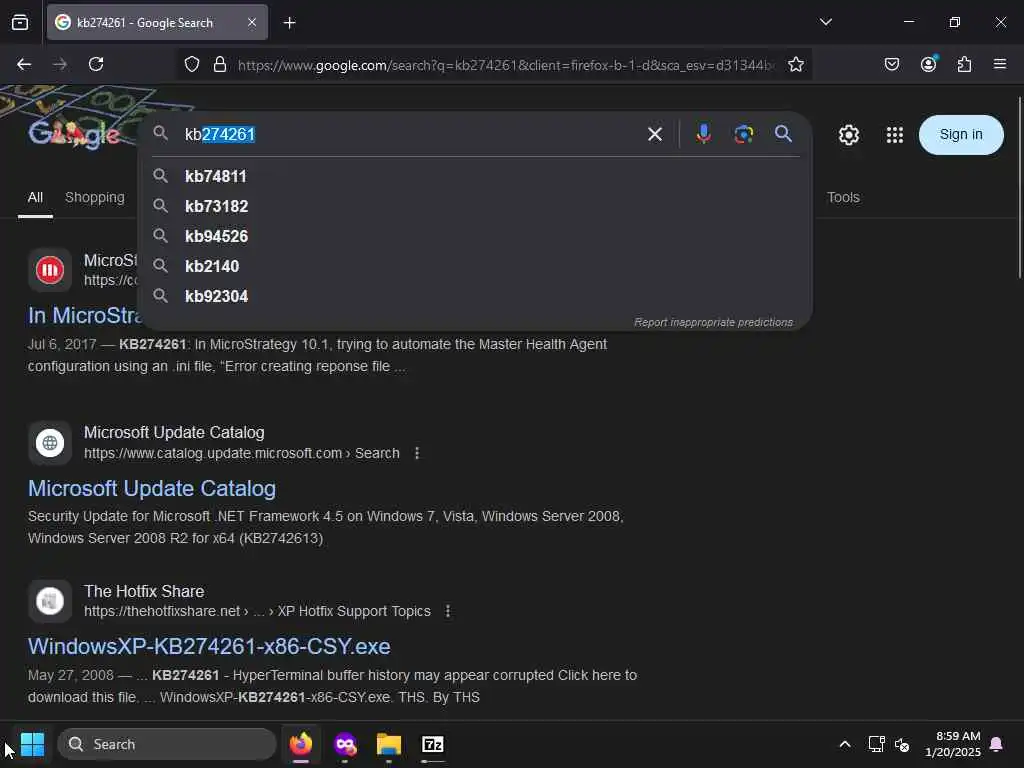Open notifications bell icon
The image size is (1024, 768).
[997, 744]
